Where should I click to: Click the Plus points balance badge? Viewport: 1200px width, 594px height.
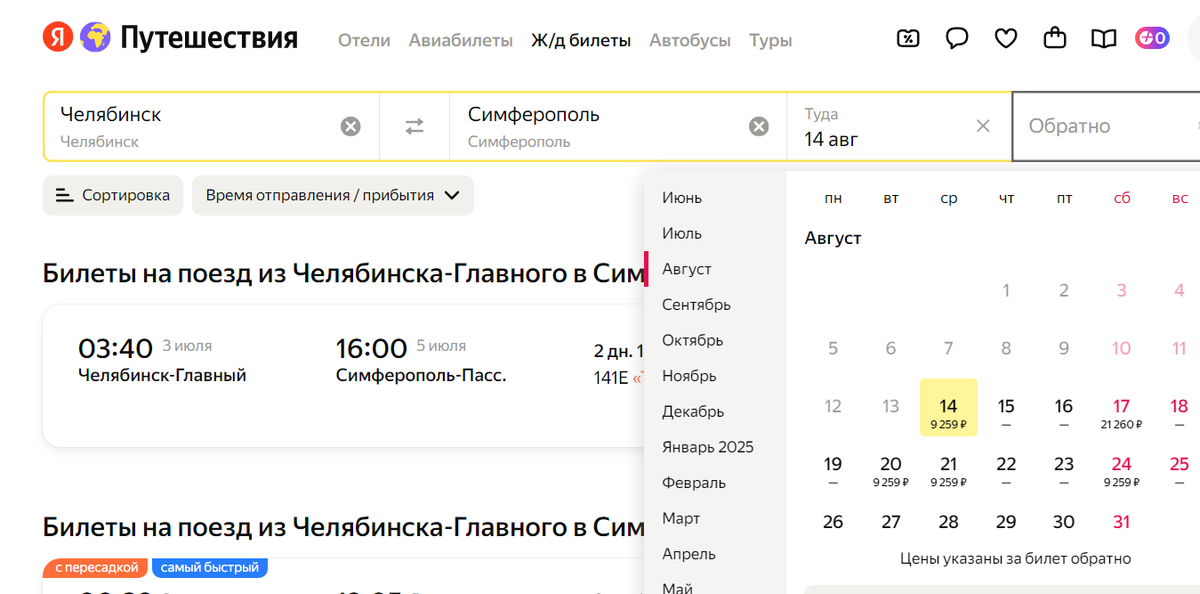tap(1152, 39)
